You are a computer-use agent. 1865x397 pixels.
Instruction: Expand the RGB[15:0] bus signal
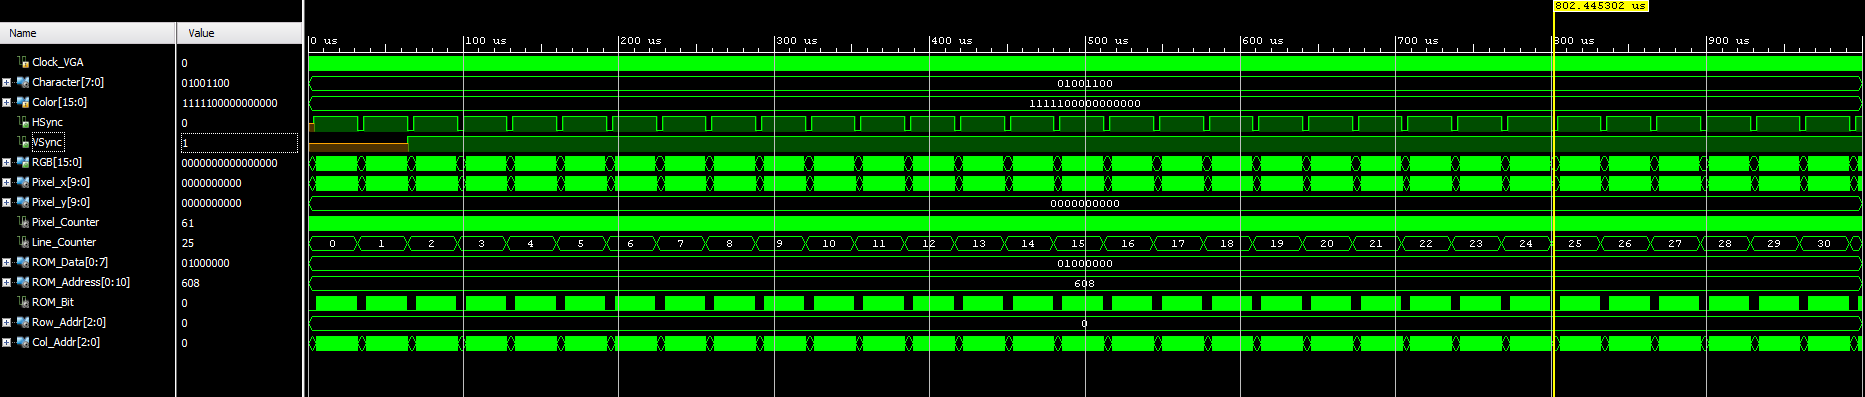[x=7, y=162]
